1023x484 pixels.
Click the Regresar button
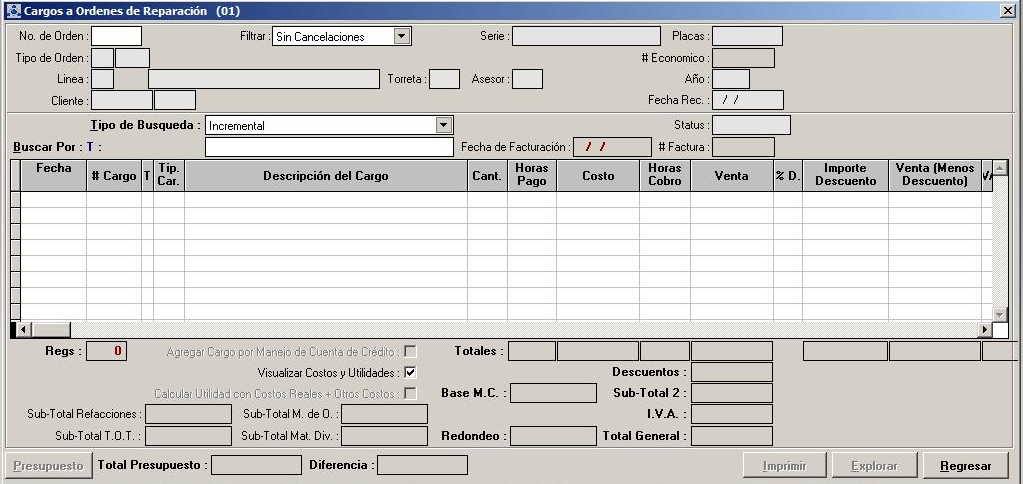(965, 466)
